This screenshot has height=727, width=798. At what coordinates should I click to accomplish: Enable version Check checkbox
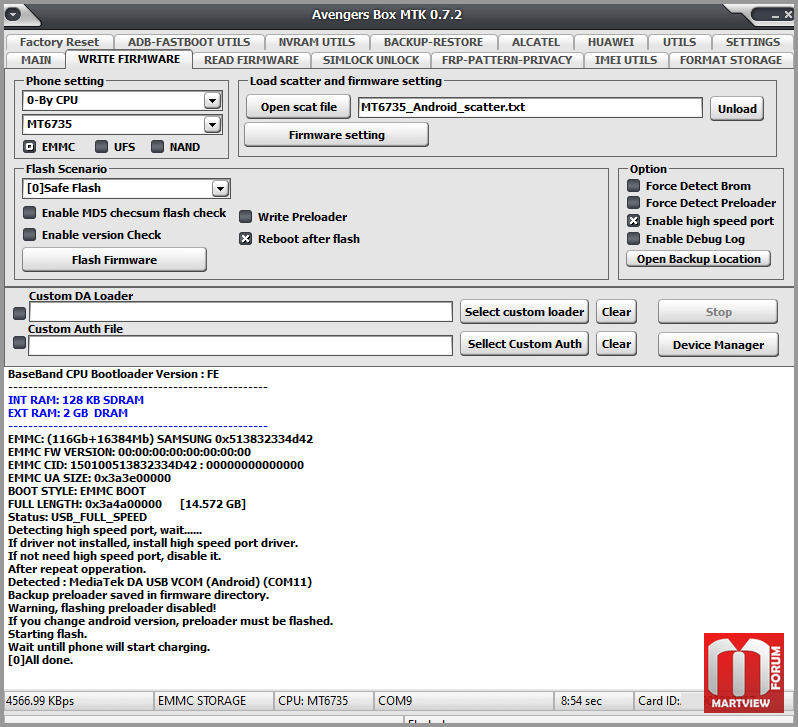(x=30, y=235)
